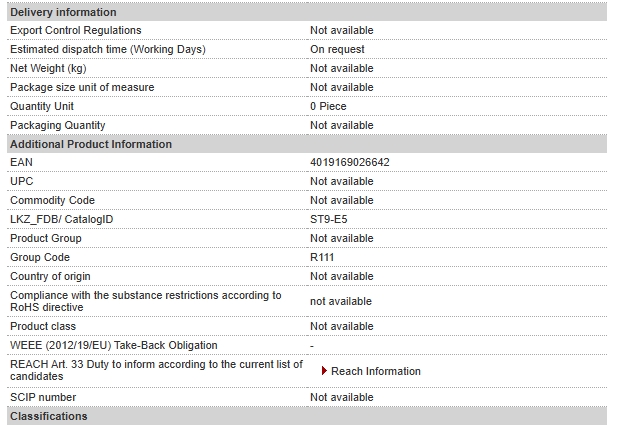Select the EAN number 4019169026642

350,162
